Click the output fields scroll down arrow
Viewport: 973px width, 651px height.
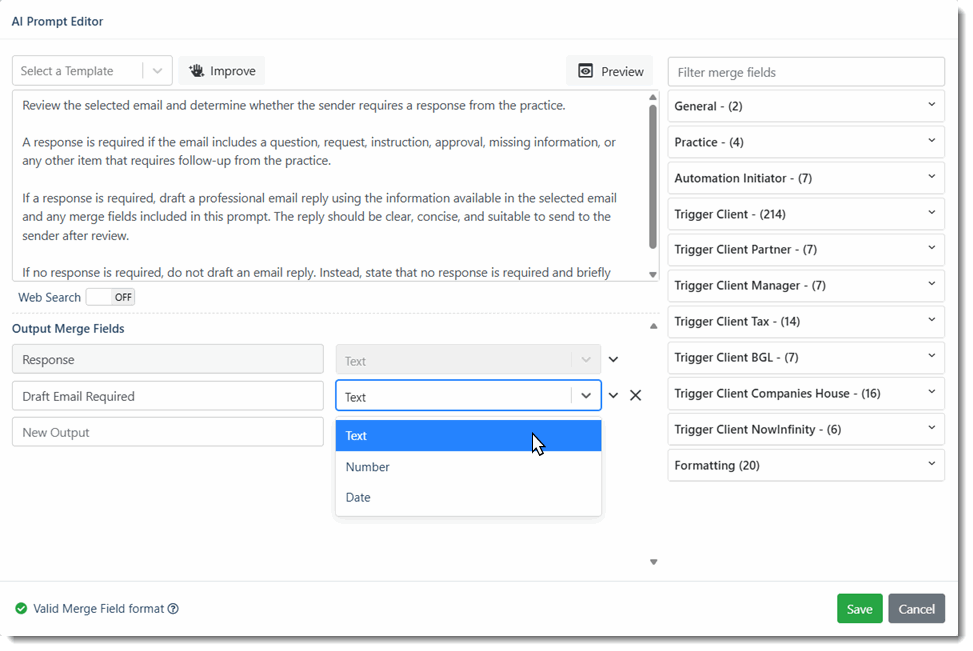(653, 562)
